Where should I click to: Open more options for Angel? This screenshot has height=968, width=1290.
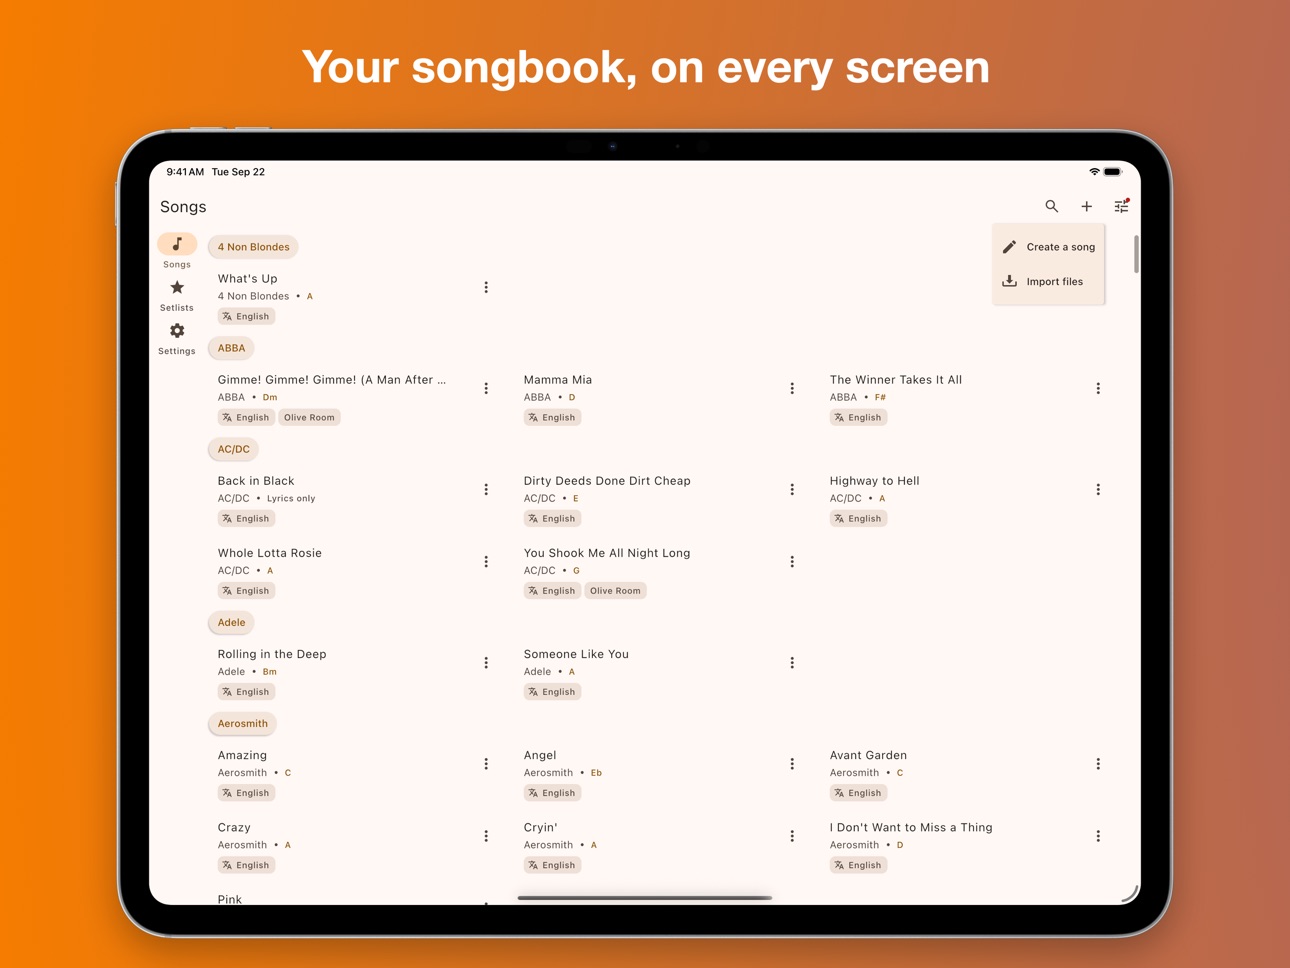coord(792,764)
